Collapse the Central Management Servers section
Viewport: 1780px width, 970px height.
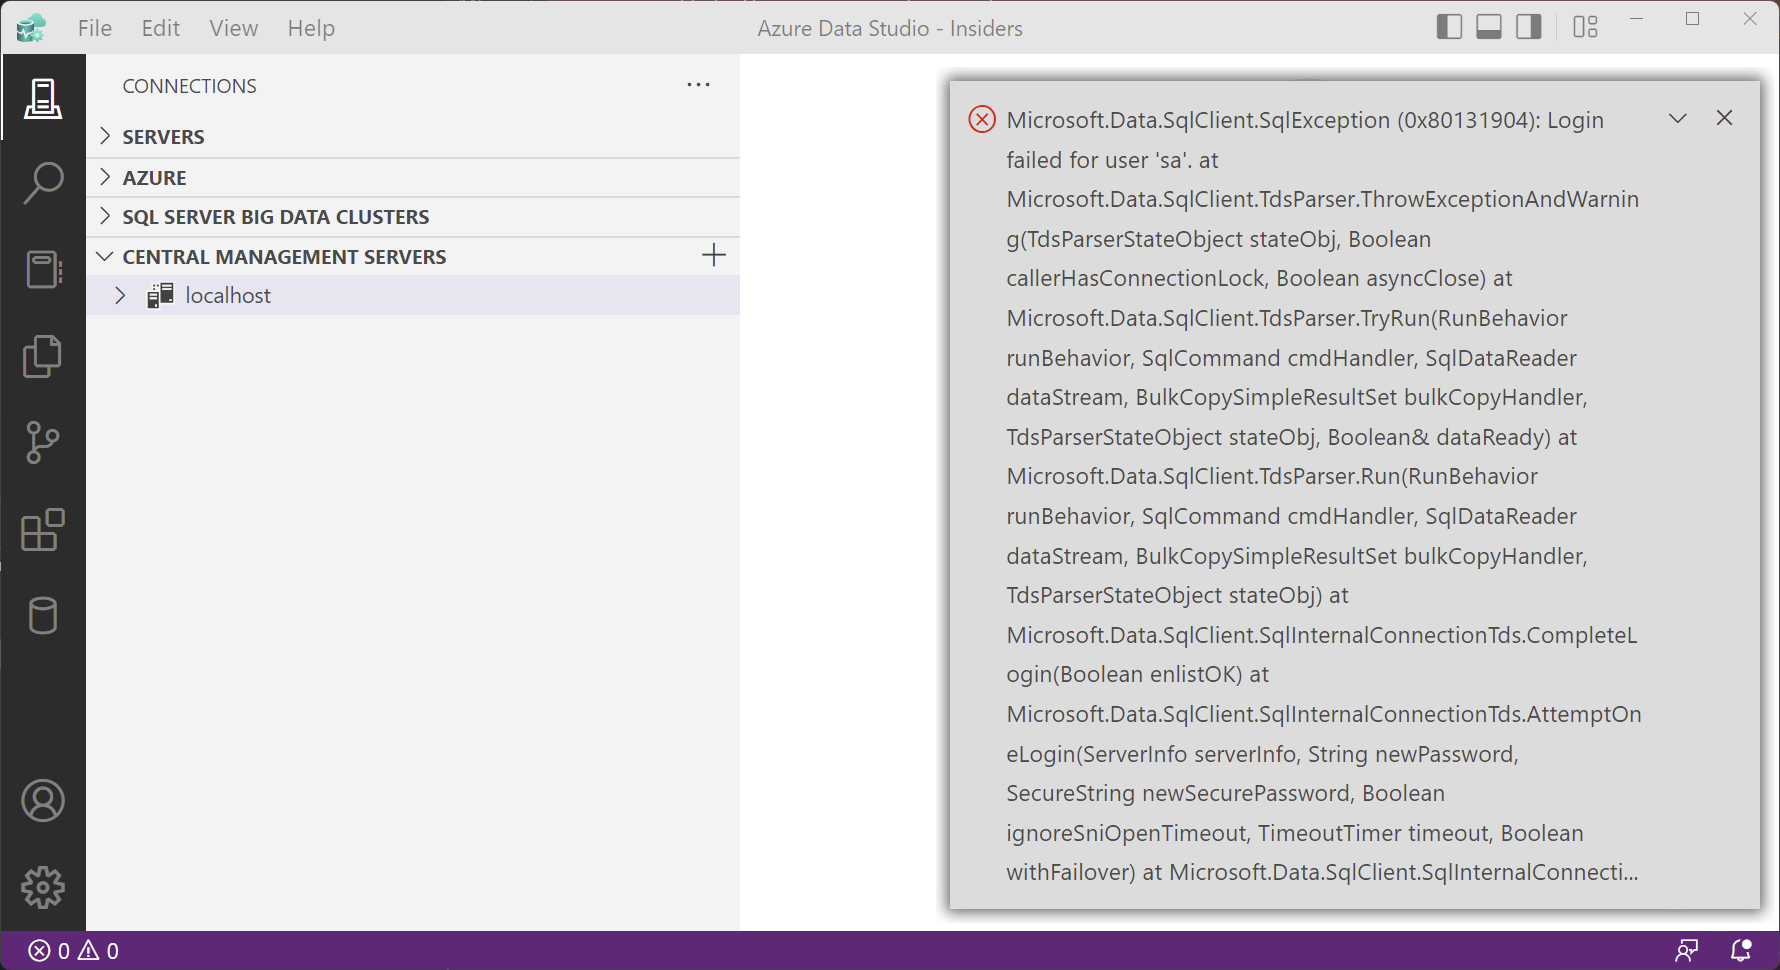(105, 256)
